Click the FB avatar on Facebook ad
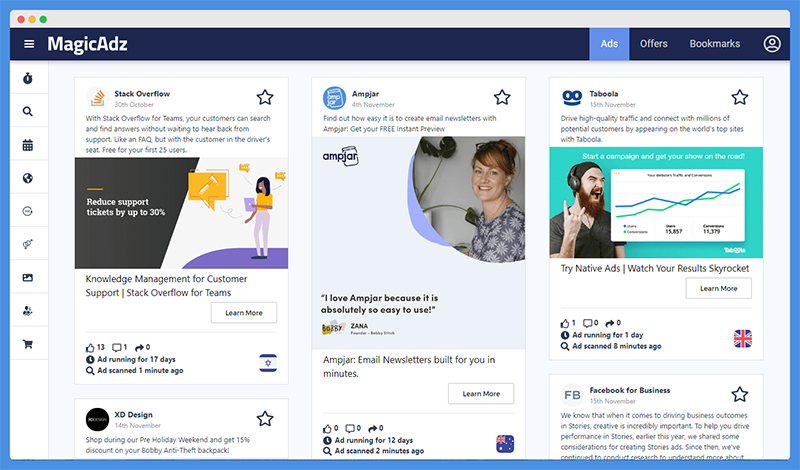The width and height of the screenshot is (800, 470). click(x=572, y=395)
